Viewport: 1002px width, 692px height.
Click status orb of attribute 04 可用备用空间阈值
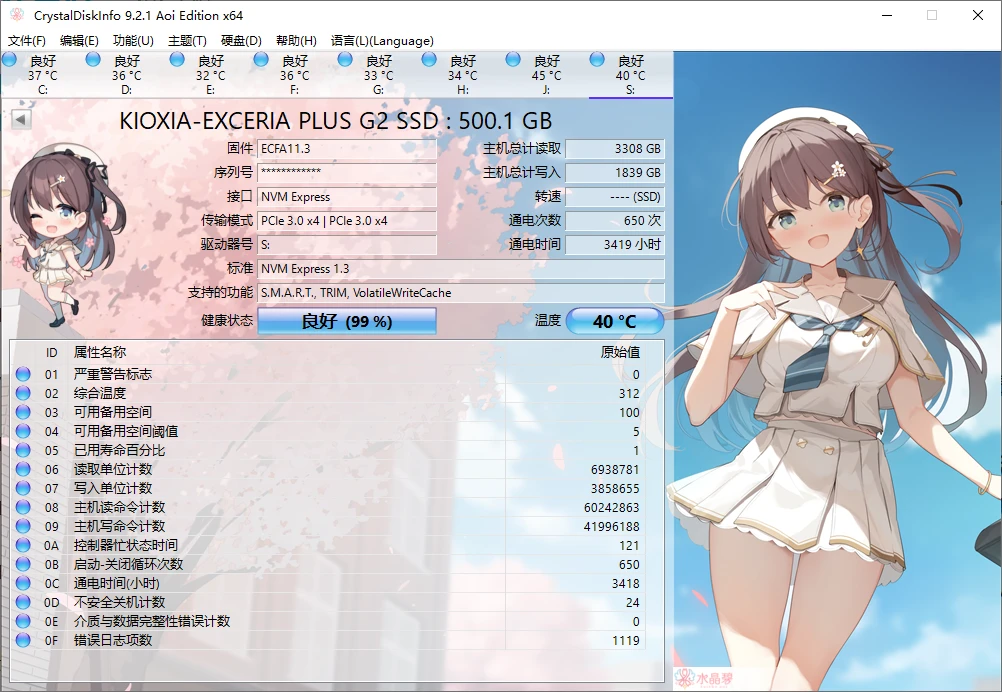point(23,431)
